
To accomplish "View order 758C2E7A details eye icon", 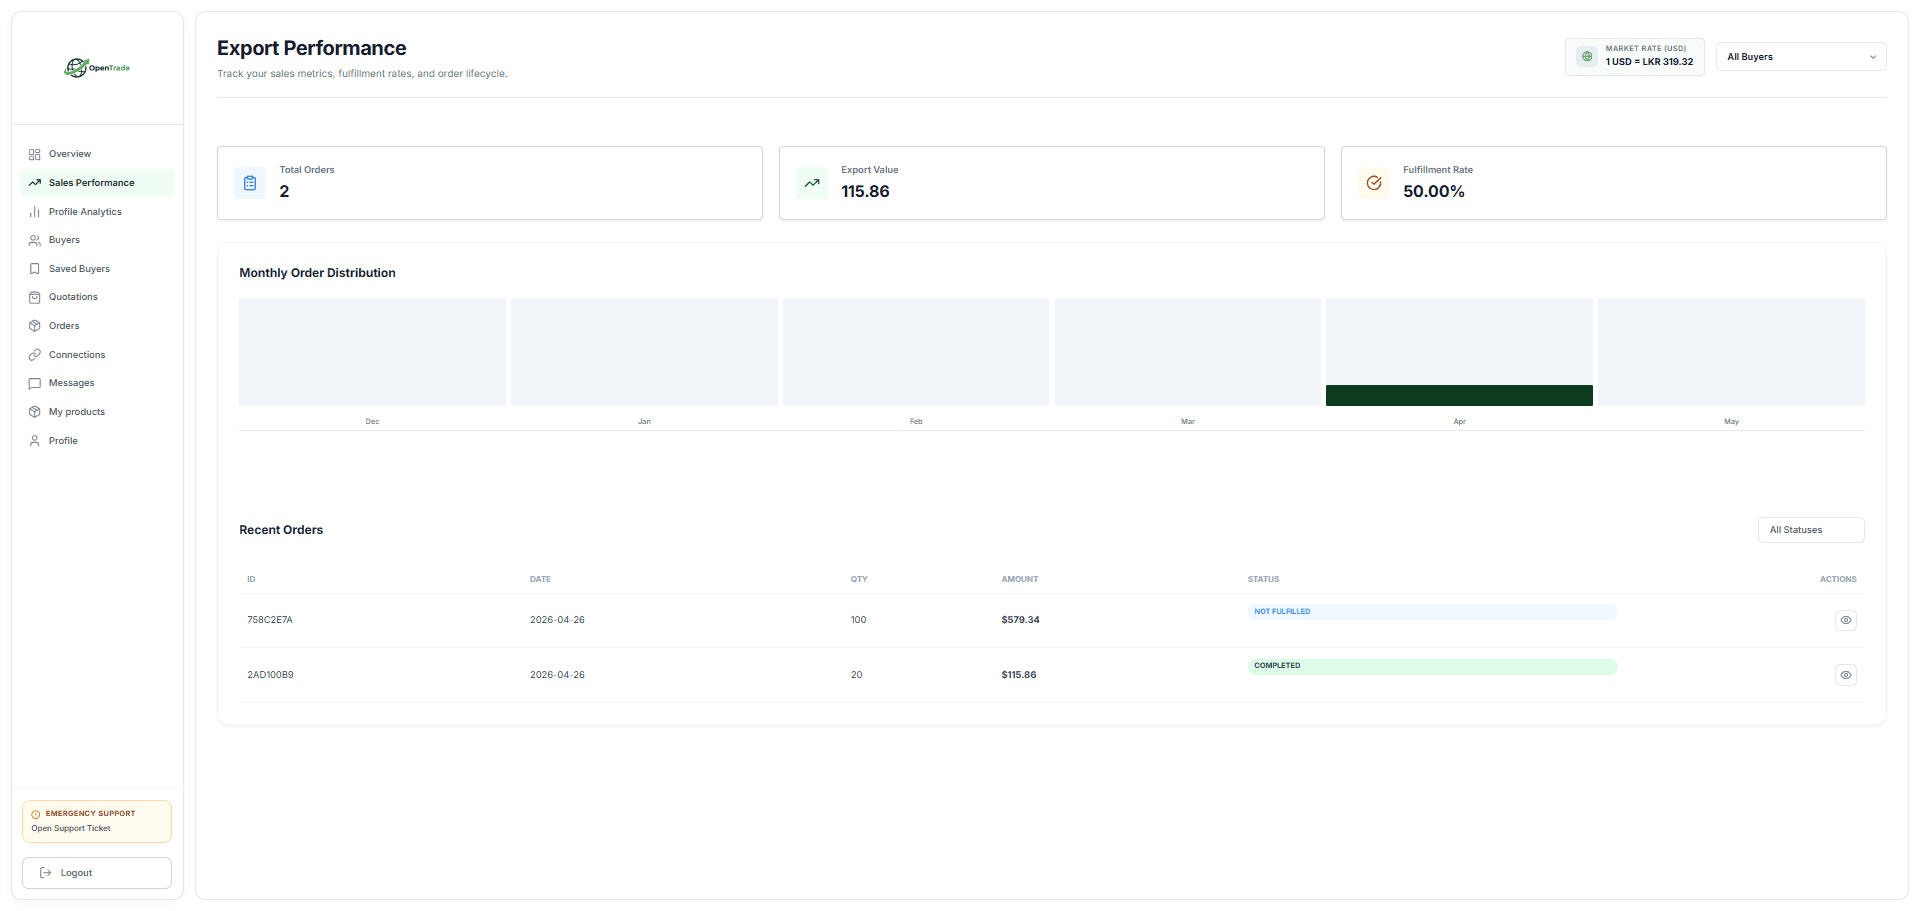I will [1846, 620].
